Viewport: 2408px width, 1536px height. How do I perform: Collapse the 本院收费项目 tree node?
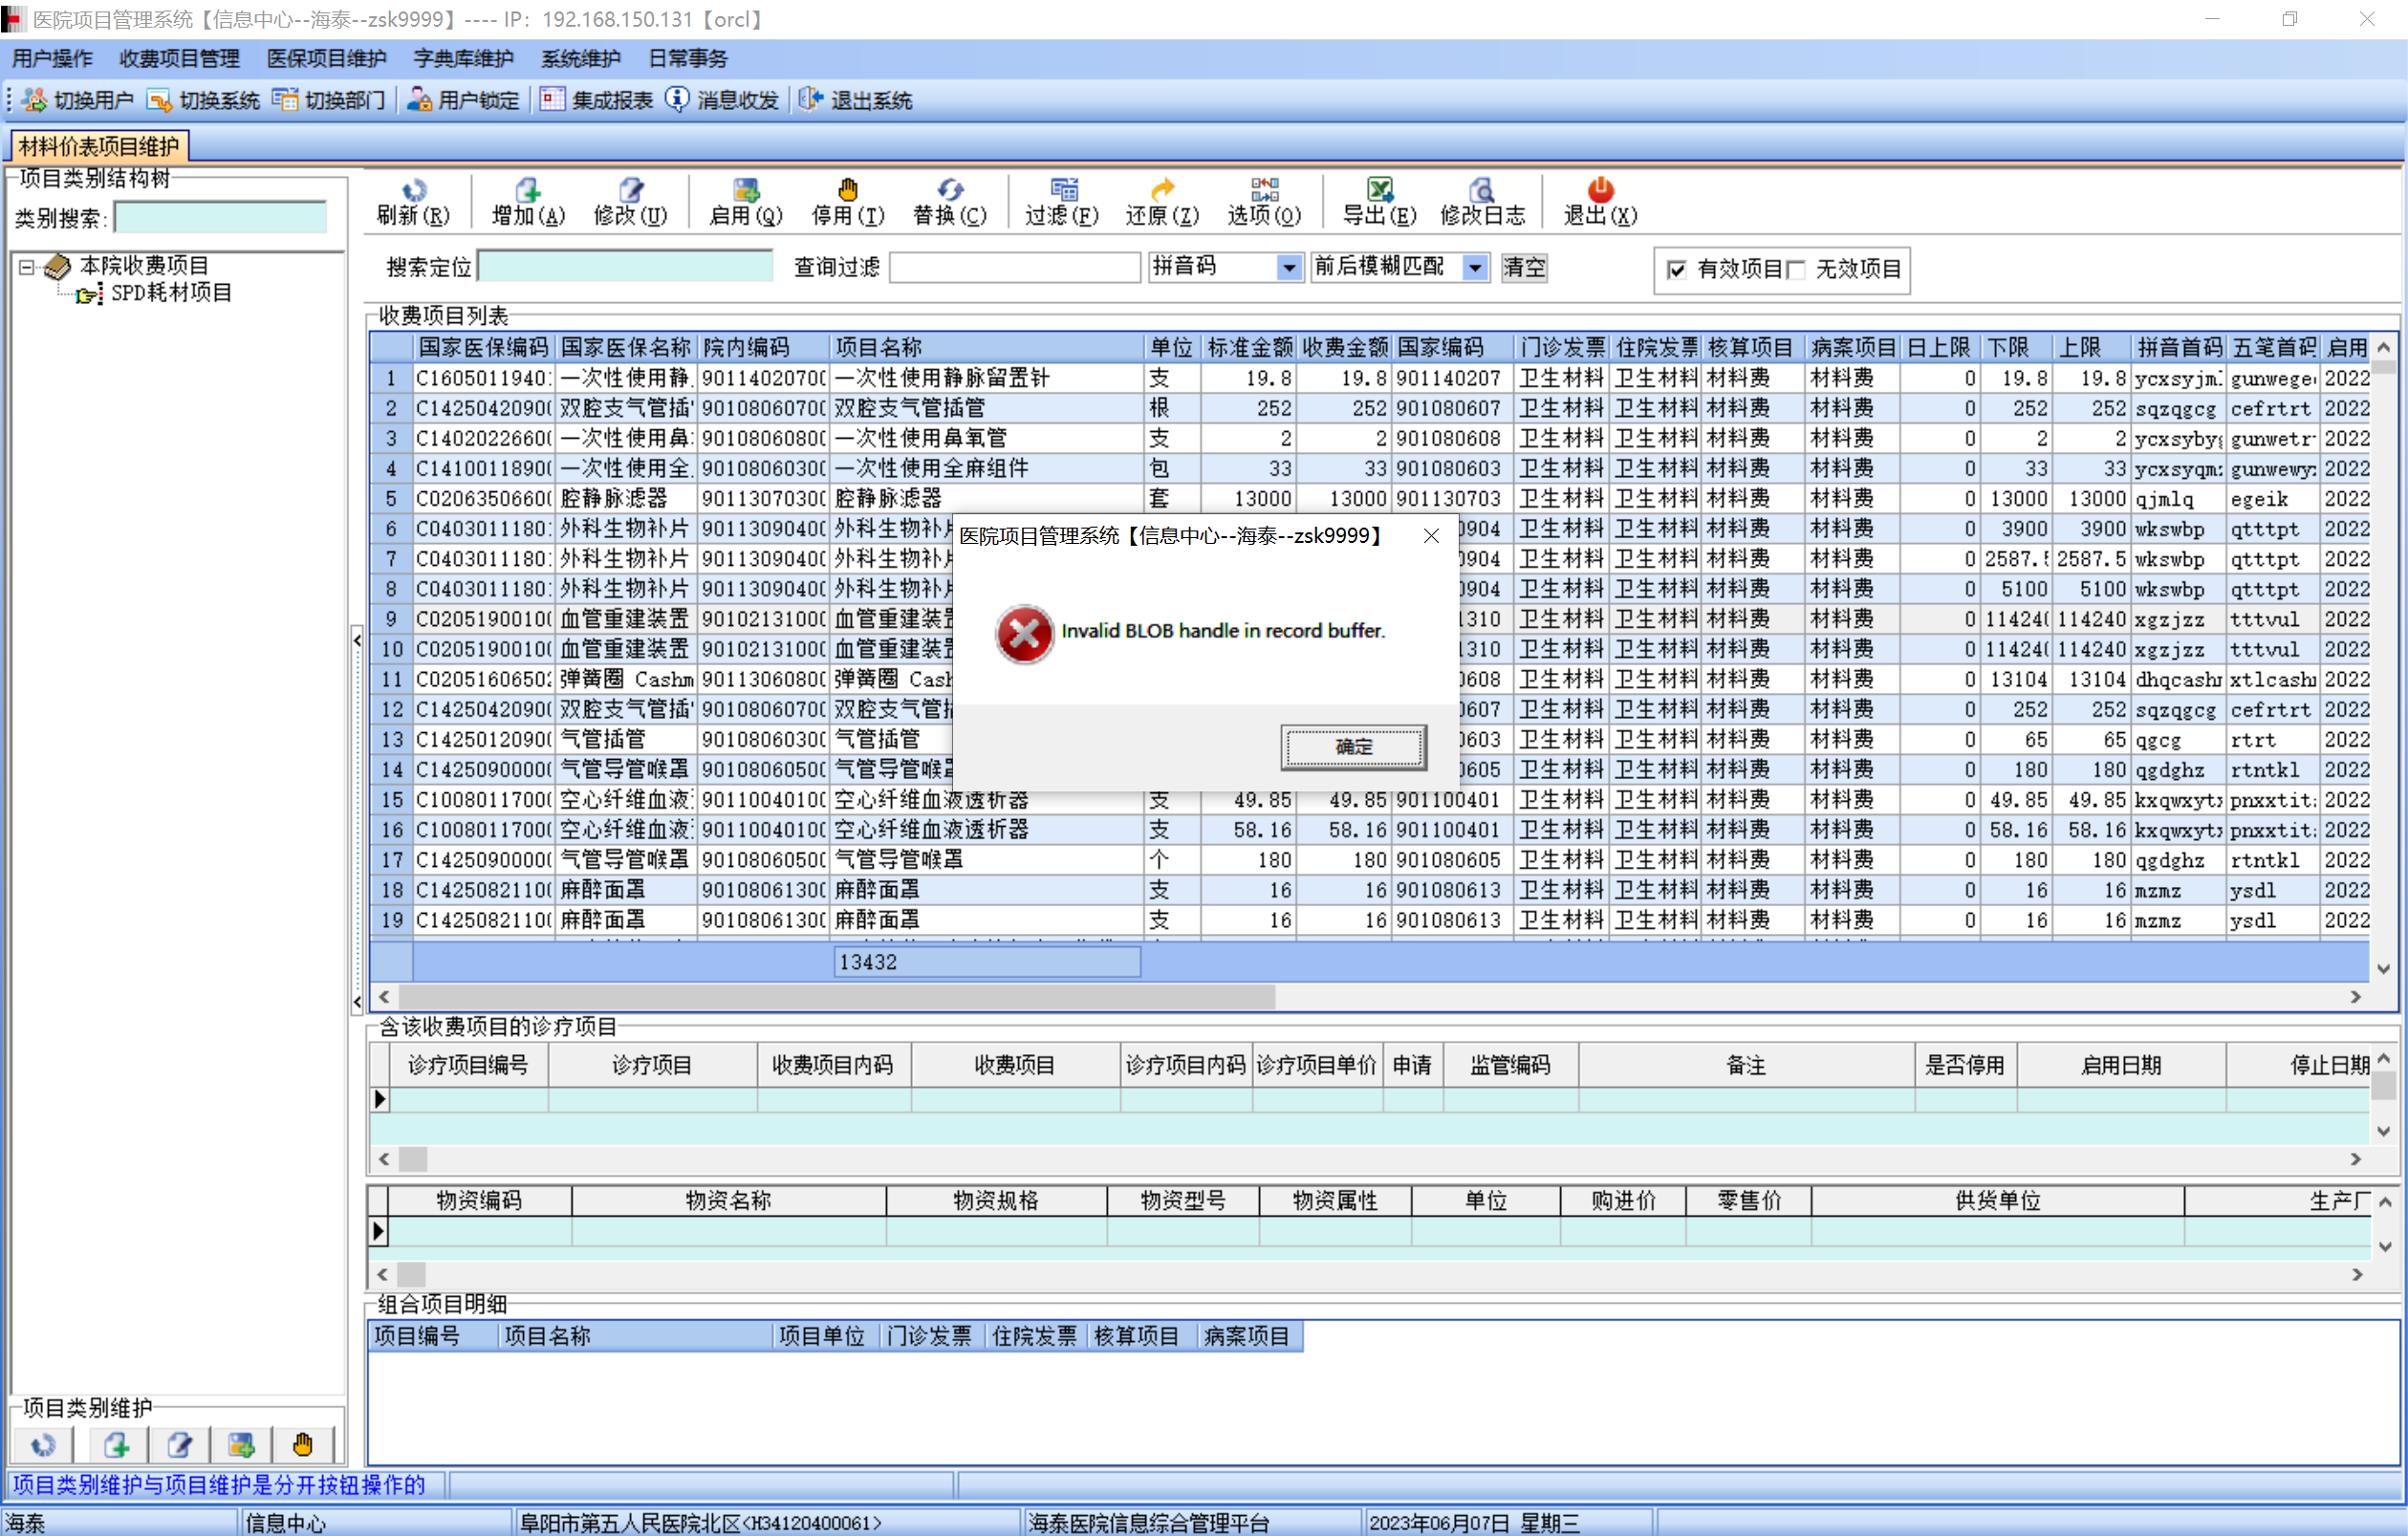point(27,266)
